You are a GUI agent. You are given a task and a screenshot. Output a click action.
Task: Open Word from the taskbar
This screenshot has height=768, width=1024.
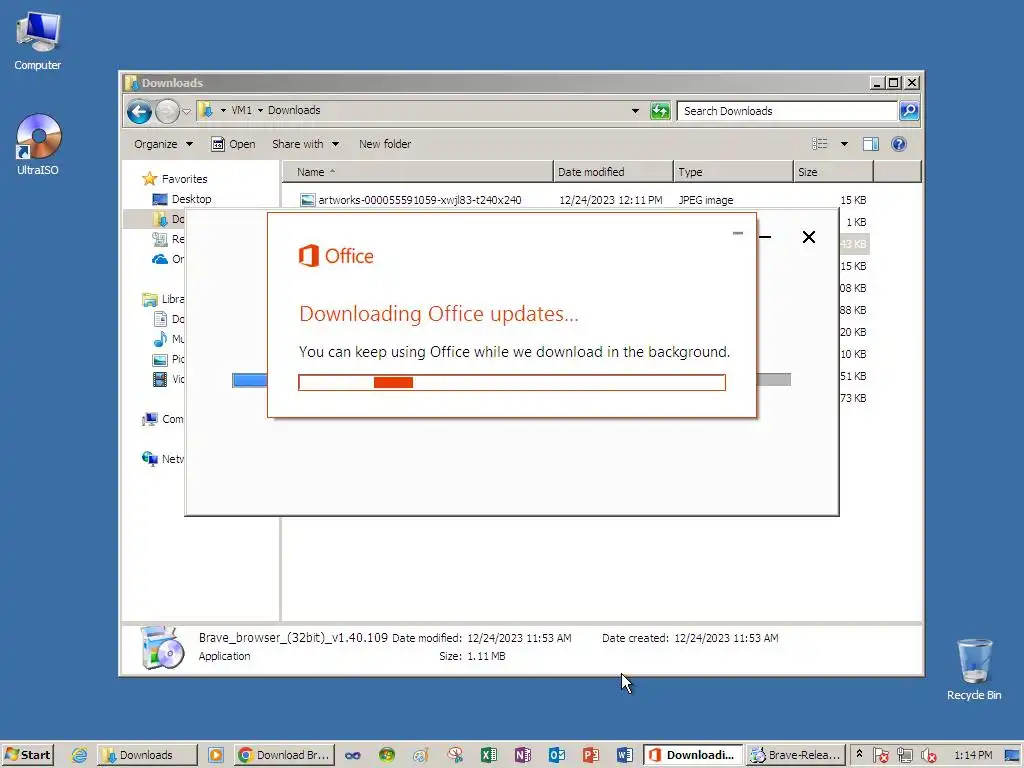[x=624, y=755]
